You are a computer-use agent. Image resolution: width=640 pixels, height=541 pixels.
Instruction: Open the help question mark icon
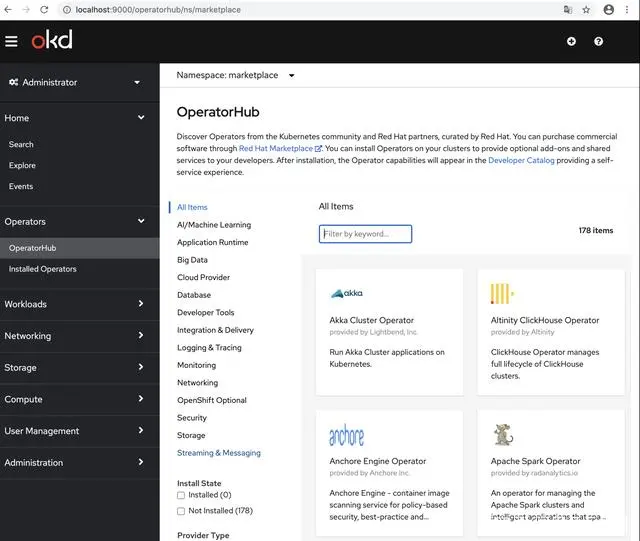pyautogui.click(x=598, y=41)
